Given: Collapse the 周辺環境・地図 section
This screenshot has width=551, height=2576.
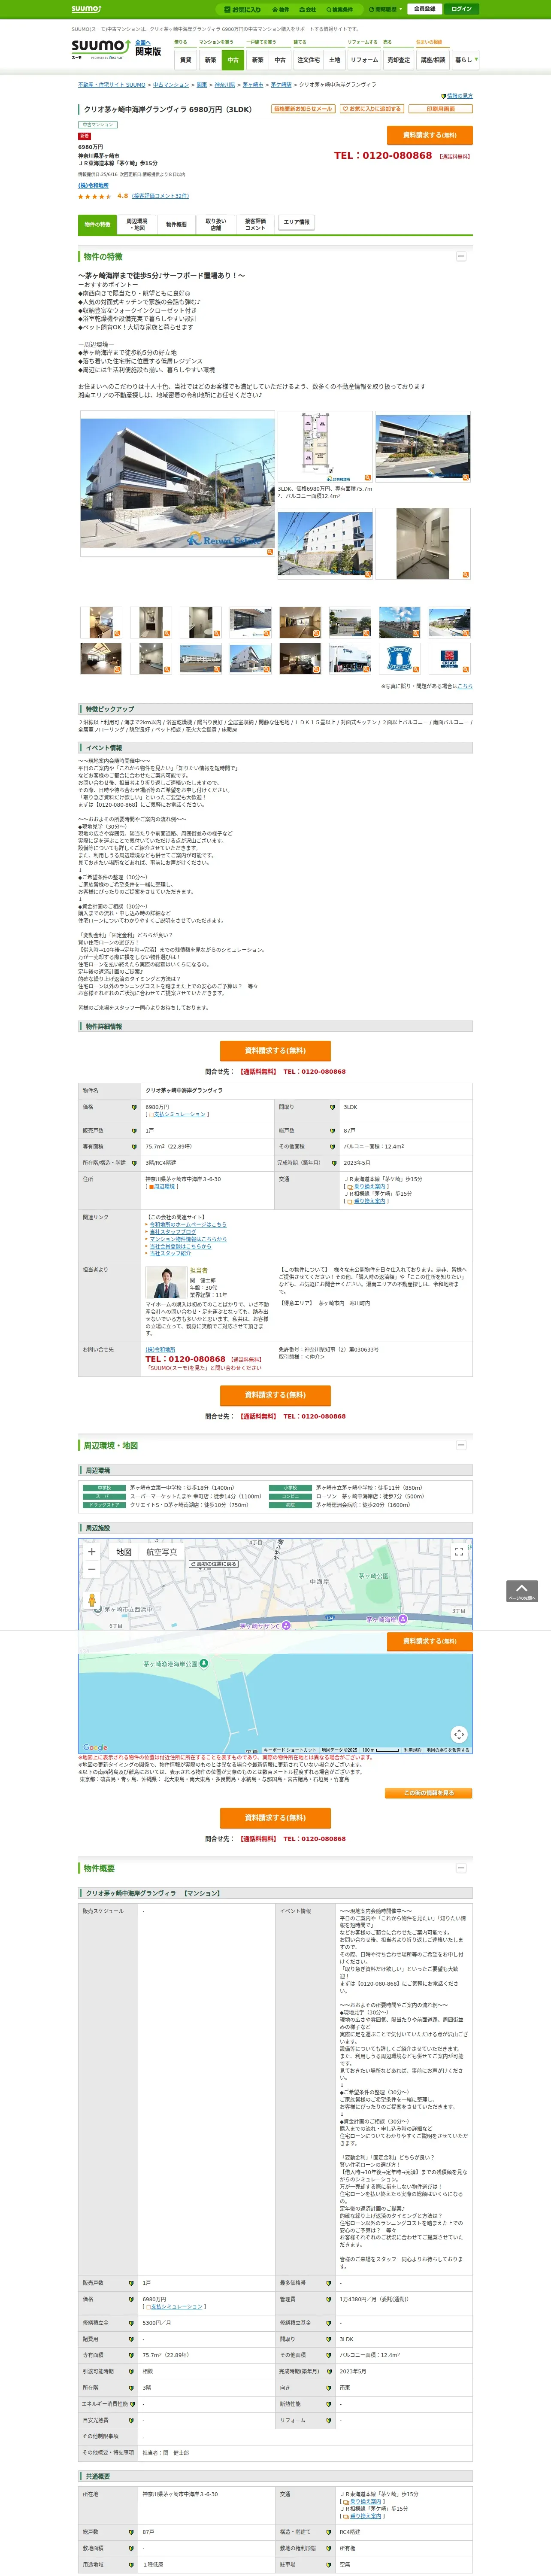Looking at the screenshot, I should 461,1445.
